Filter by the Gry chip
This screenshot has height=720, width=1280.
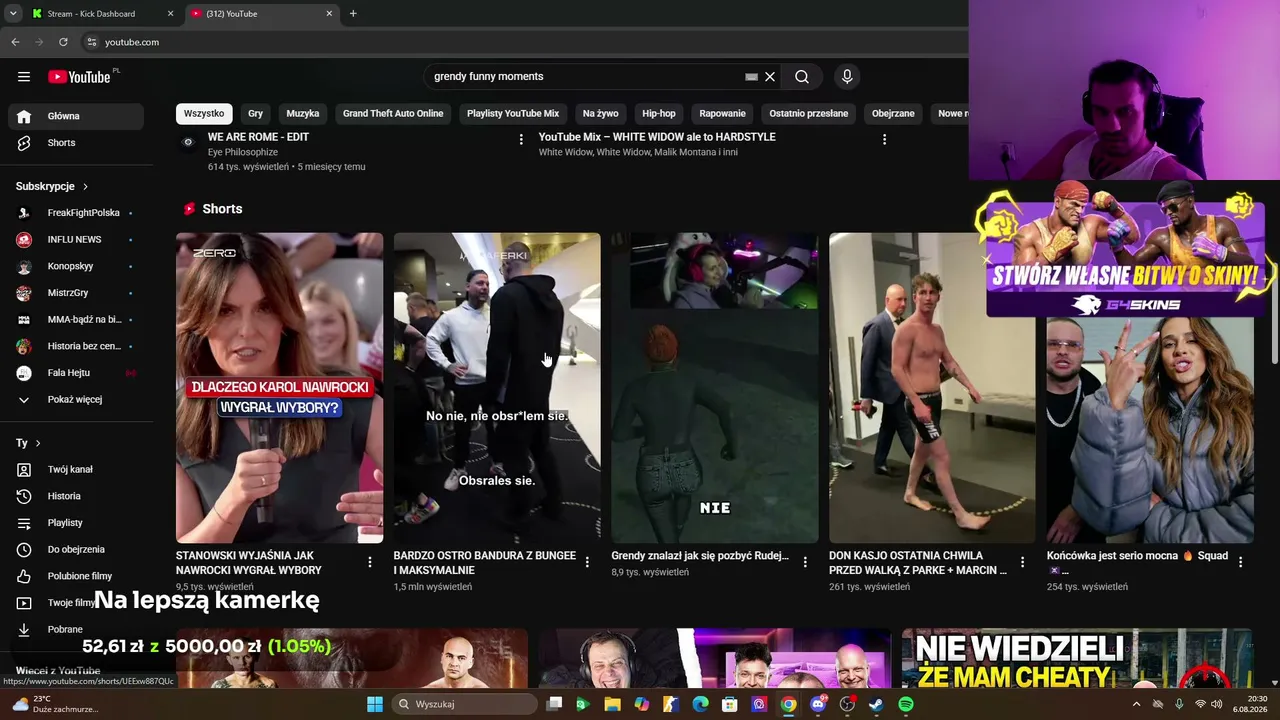pyautogui.click(x=256, y=114)
